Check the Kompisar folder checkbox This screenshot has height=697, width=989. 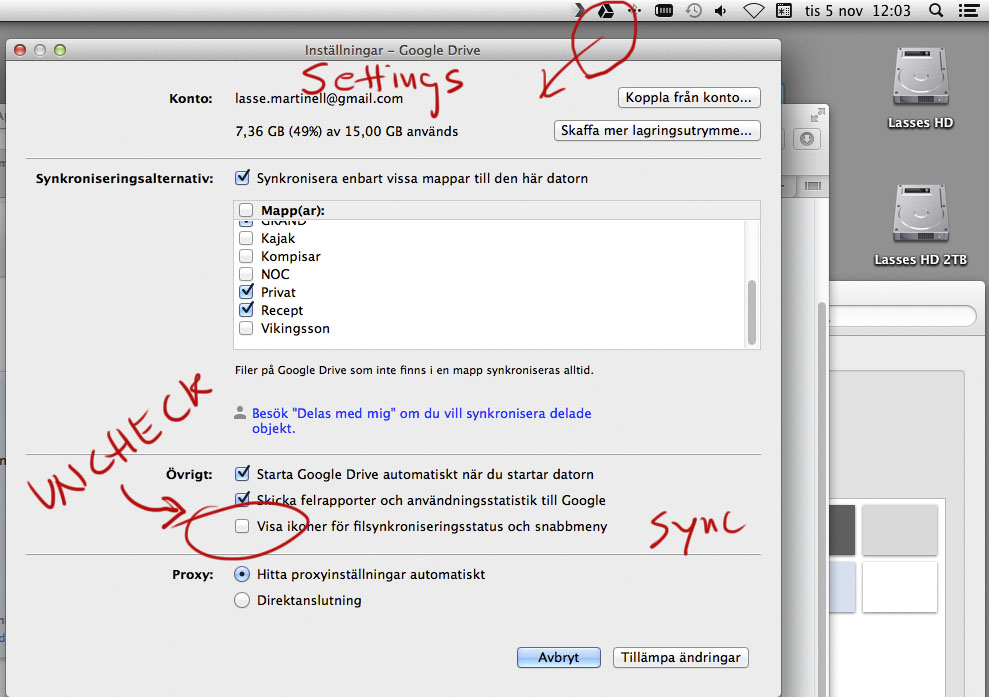point(246,256)
